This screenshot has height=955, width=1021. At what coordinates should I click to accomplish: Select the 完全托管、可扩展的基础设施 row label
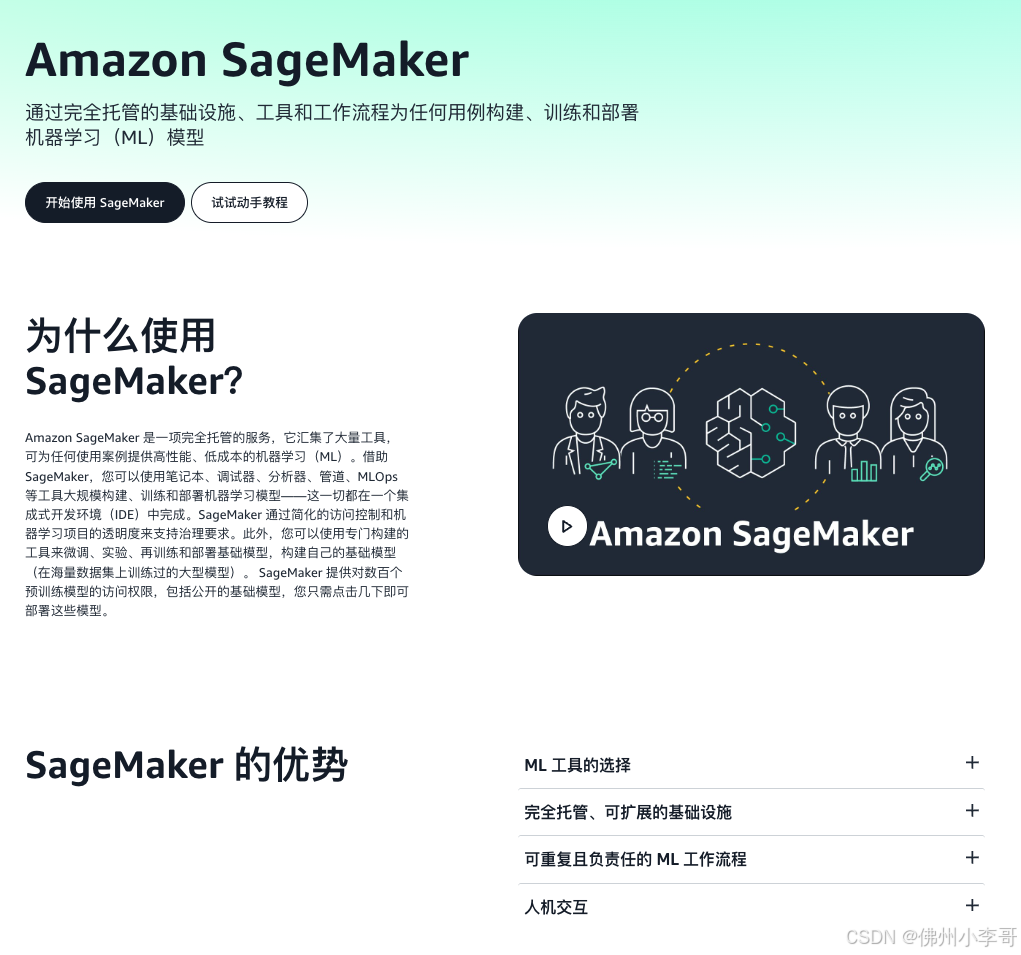(x=628, y=812)
